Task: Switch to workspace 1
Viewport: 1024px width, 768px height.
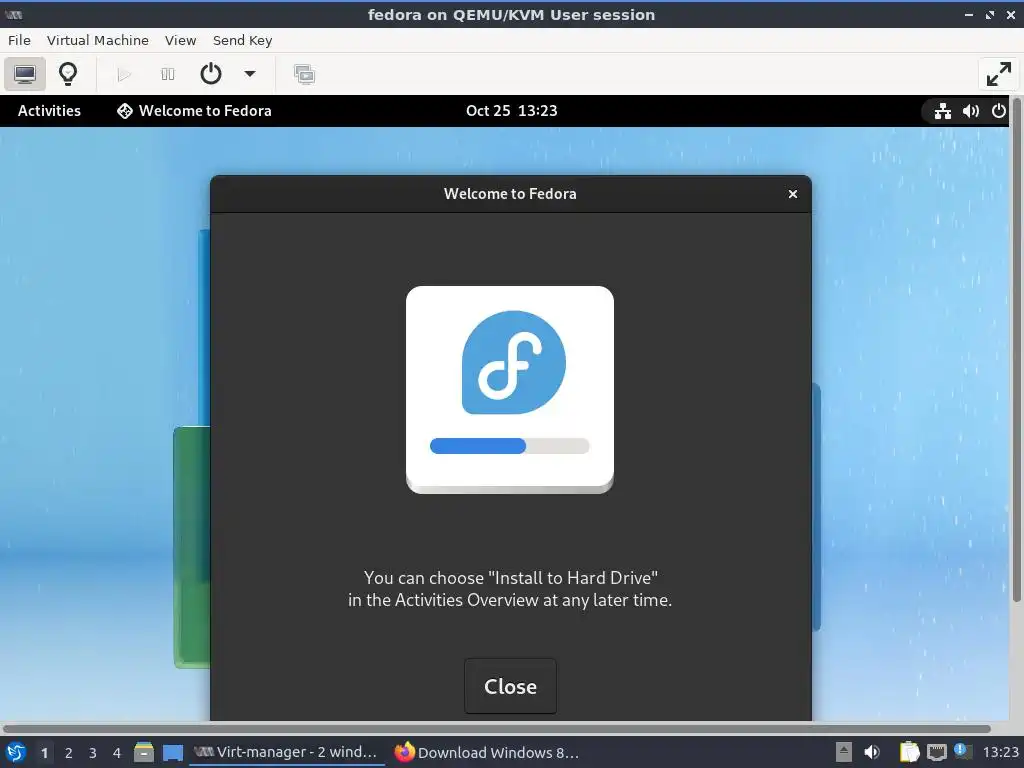Action: pyautogui.click(x=44, y=753)
